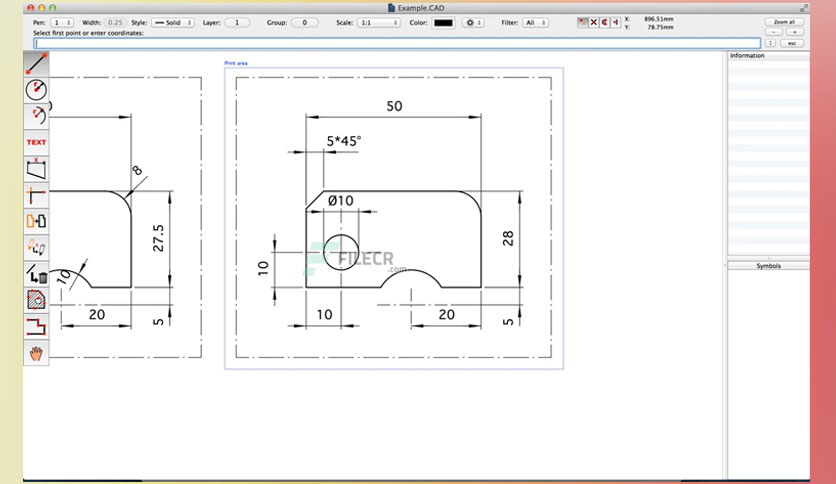Screen dimensions: 836x484
Task: Click the Zoom all button
Action: (784, 22)
